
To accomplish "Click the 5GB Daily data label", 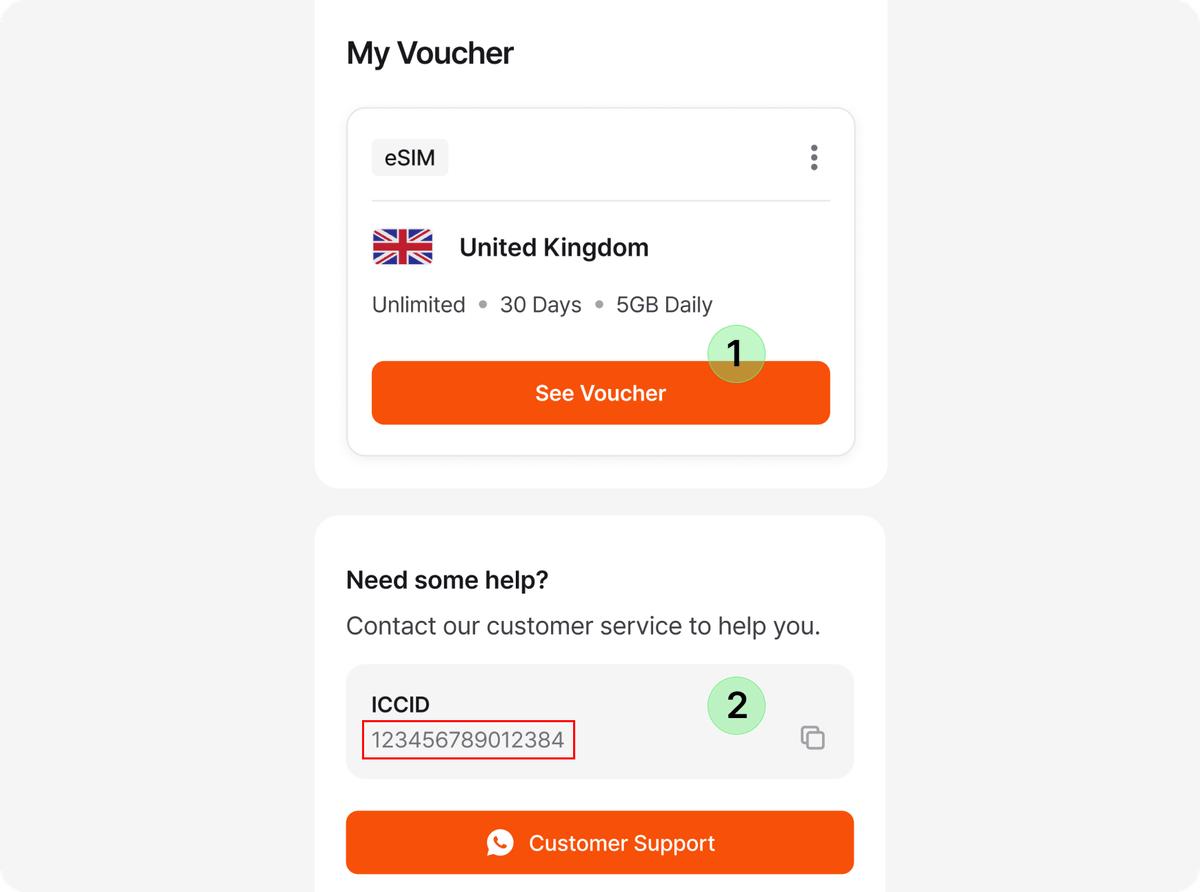I will [664, 304].
